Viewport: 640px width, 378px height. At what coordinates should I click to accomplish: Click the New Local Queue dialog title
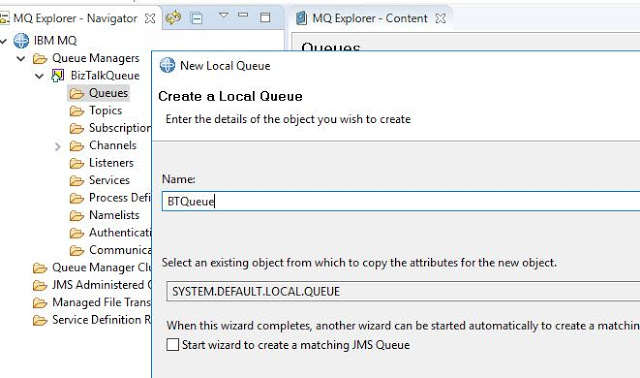tap(225, 66)
